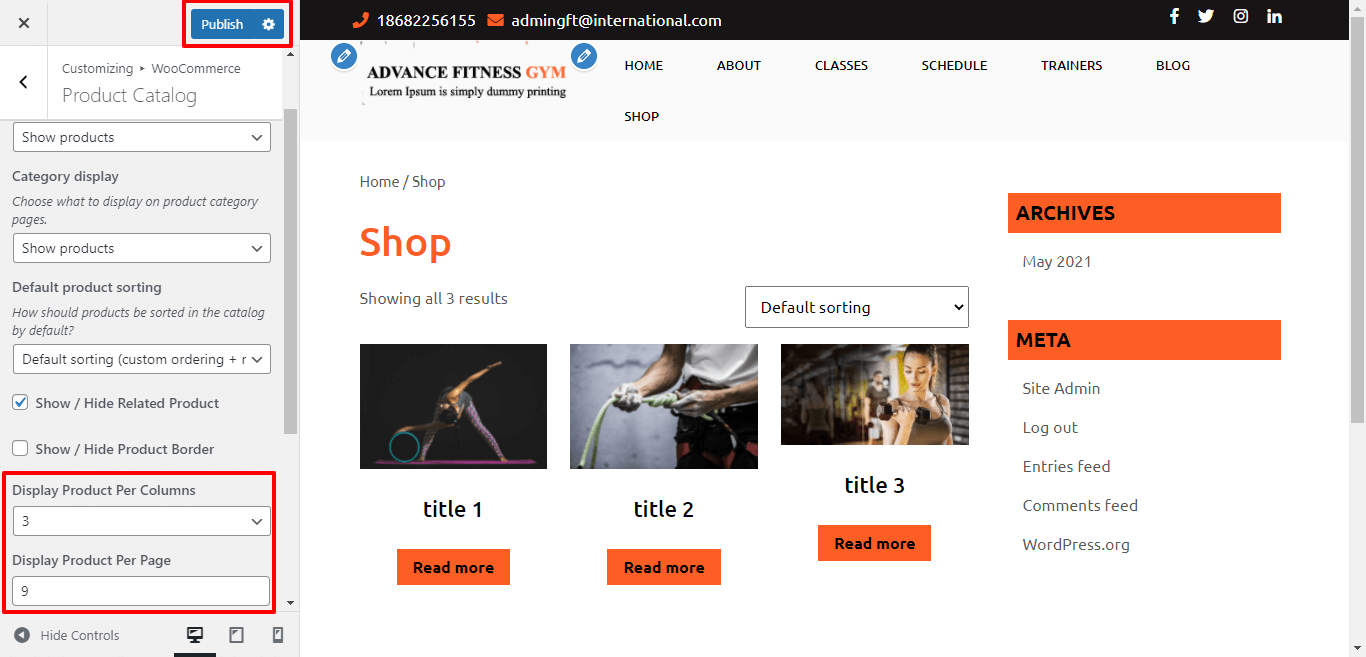Navigate to the TRAINERS menu item

(1071, 65)
